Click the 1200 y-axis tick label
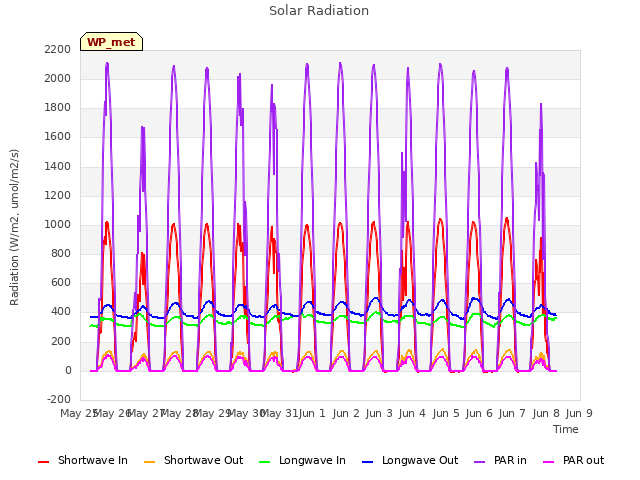Viewport: 640px width, 480px height. (x=58, y=195)
